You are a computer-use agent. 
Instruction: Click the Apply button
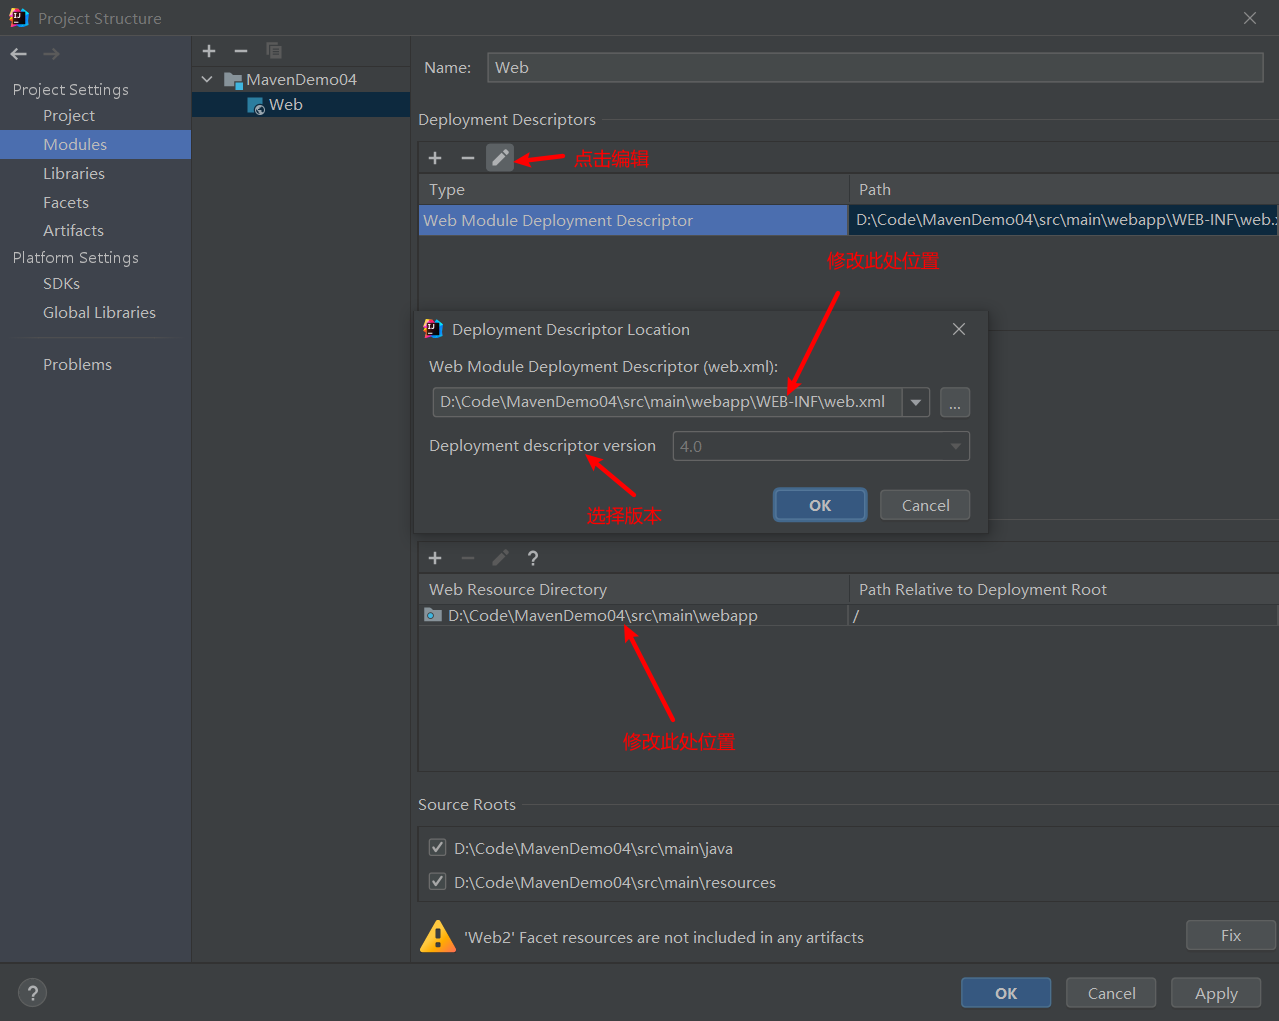click(1216, 993)
